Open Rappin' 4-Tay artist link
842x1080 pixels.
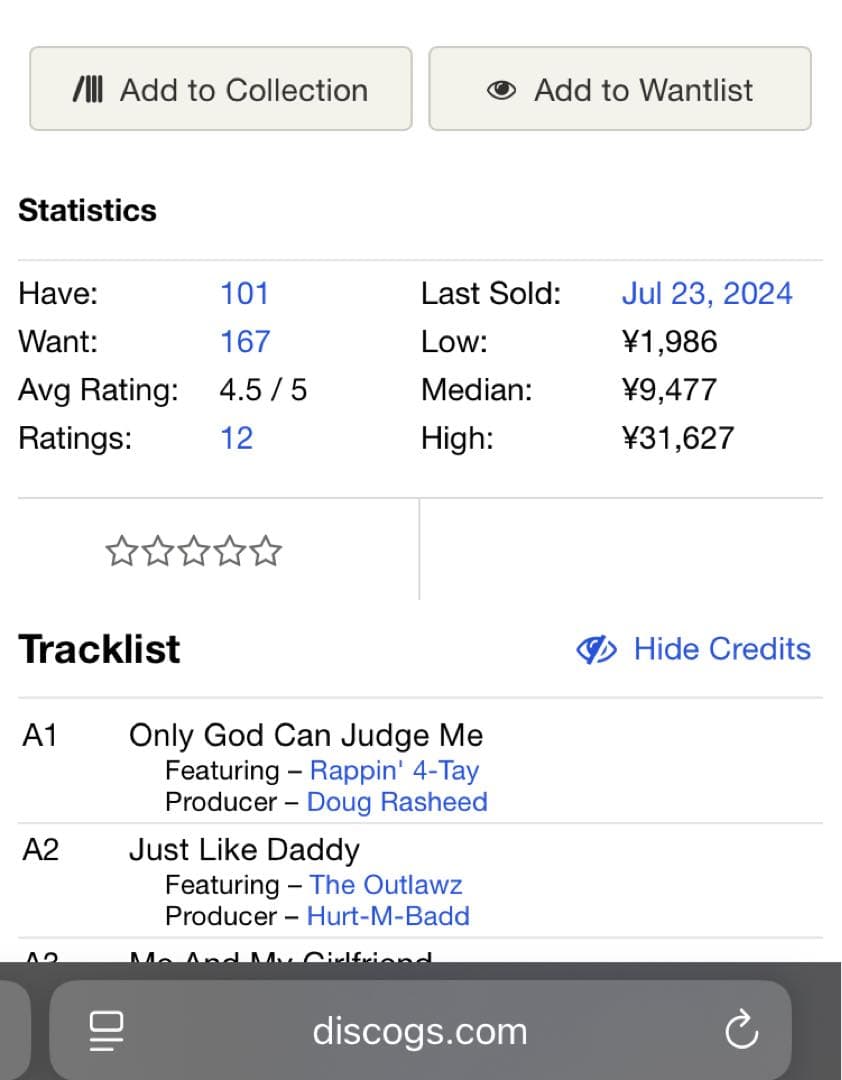point(394,770)
